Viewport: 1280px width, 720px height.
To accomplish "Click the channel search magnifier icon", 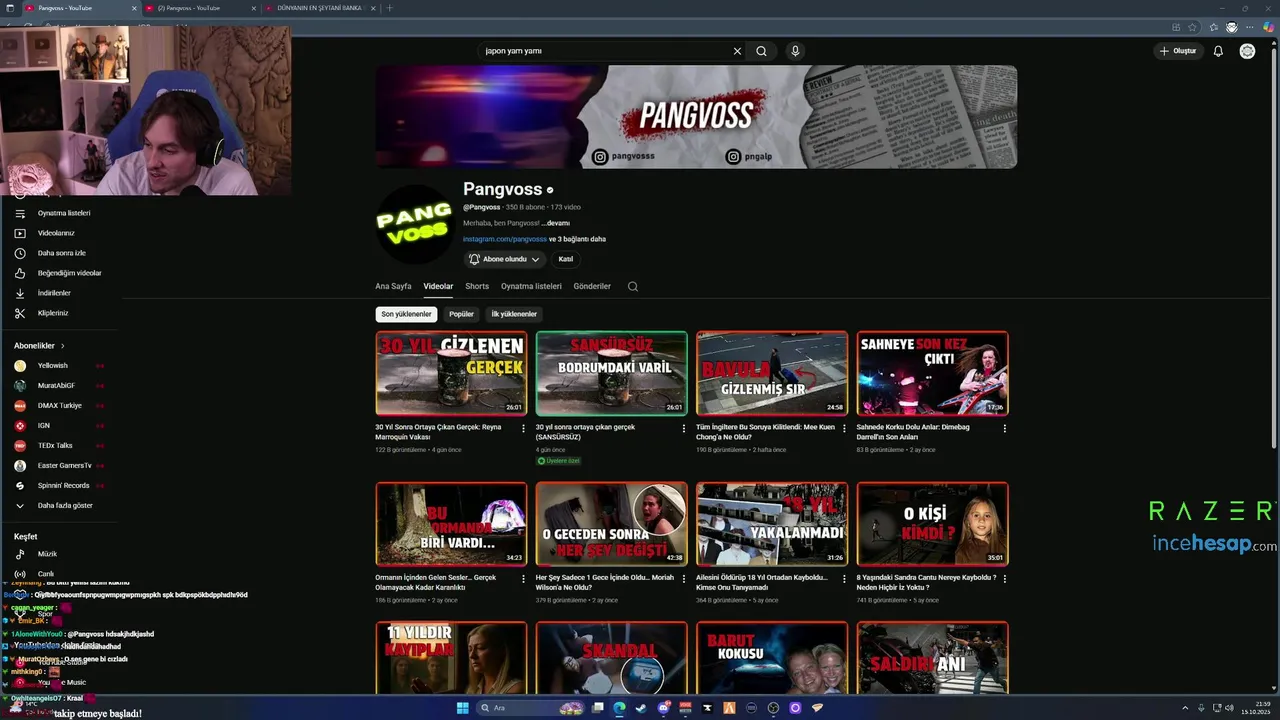I will (x=633, y=287).
